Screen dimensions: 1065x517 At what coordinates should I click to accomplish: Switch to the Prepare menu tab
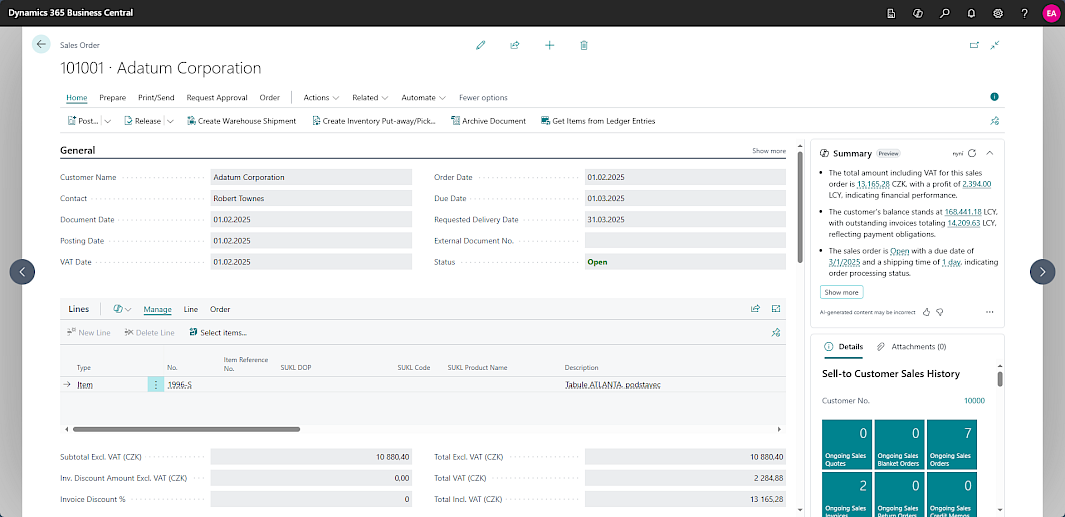point(112,98)
